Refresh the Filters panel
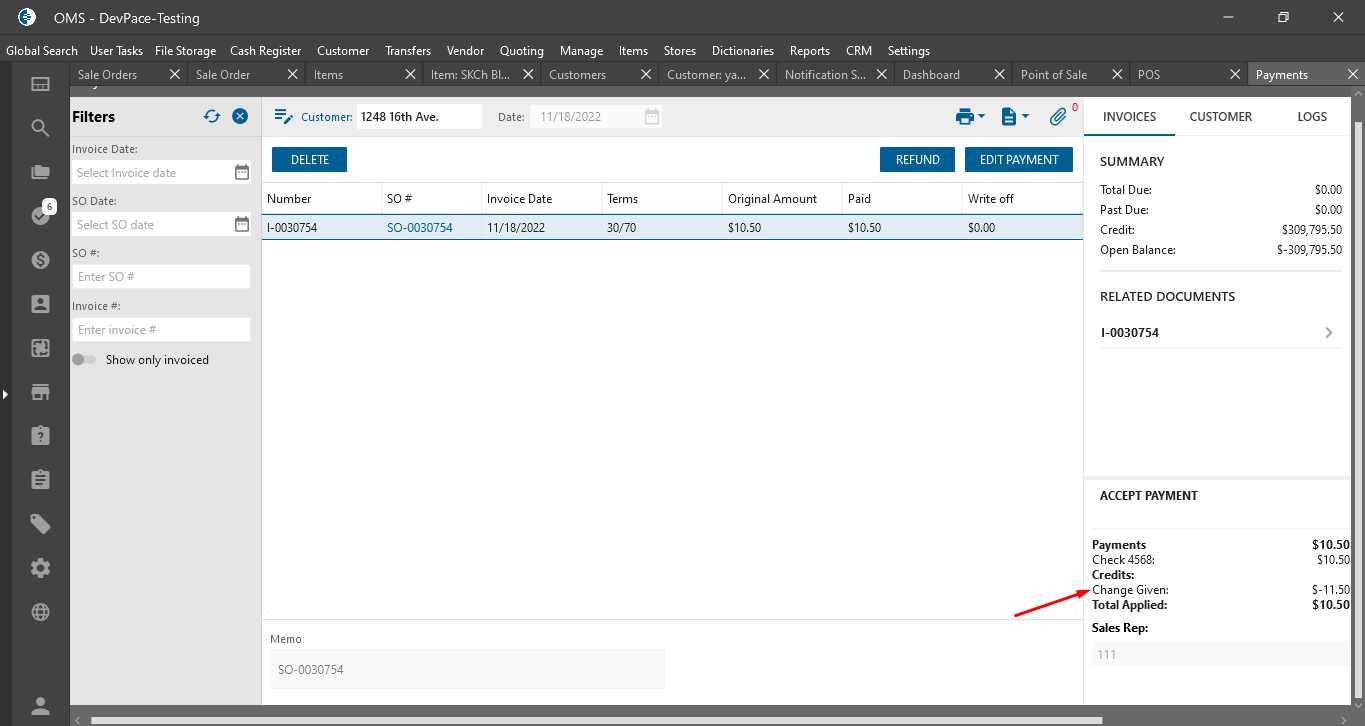This screenshot has width=1365, height=726. tap(212, 116)
